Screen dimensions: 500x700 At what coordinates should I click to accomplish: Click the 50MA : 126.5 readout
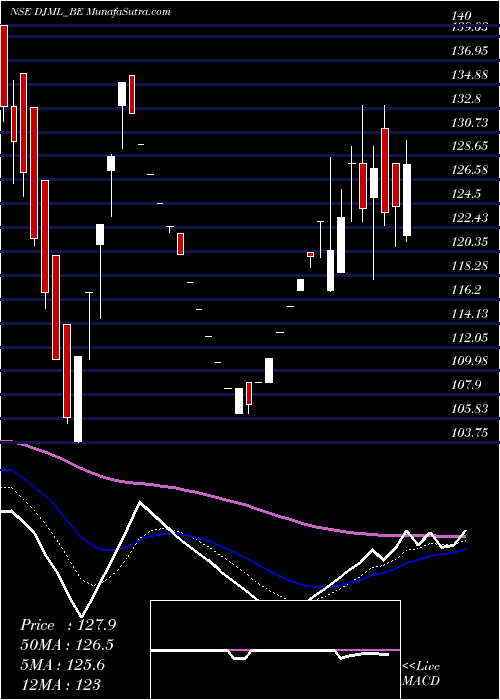click(67, 645)
